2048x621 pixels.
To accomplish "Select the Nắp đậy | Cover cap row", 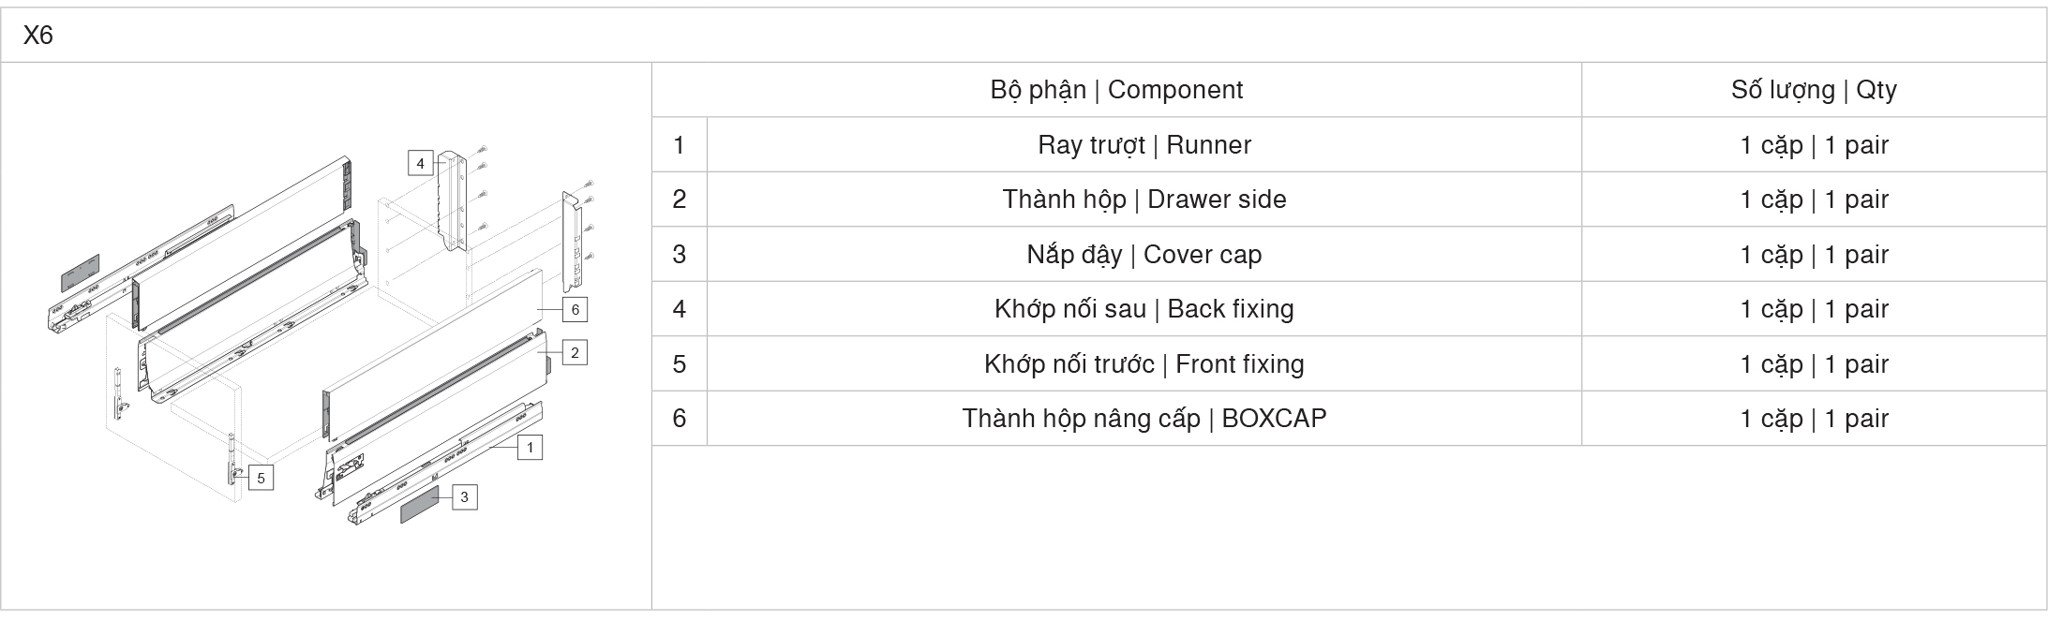I will click(x=1349, y=254).
